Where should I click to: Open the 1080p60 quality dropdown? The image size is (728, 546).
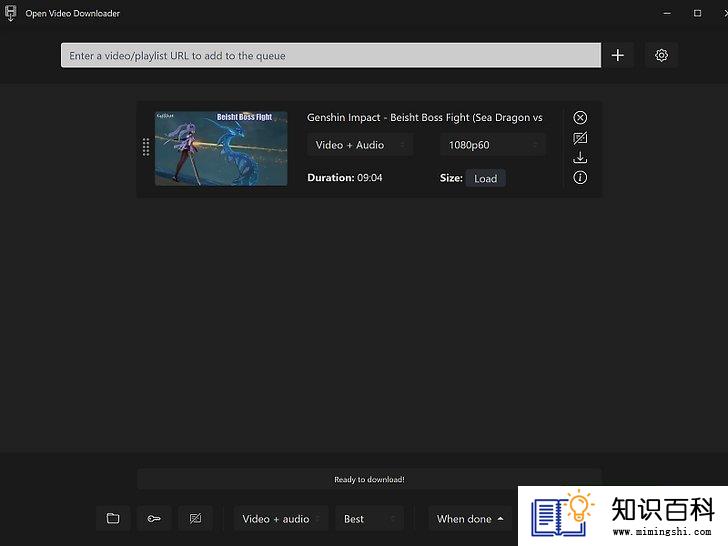tap(493, 145)
